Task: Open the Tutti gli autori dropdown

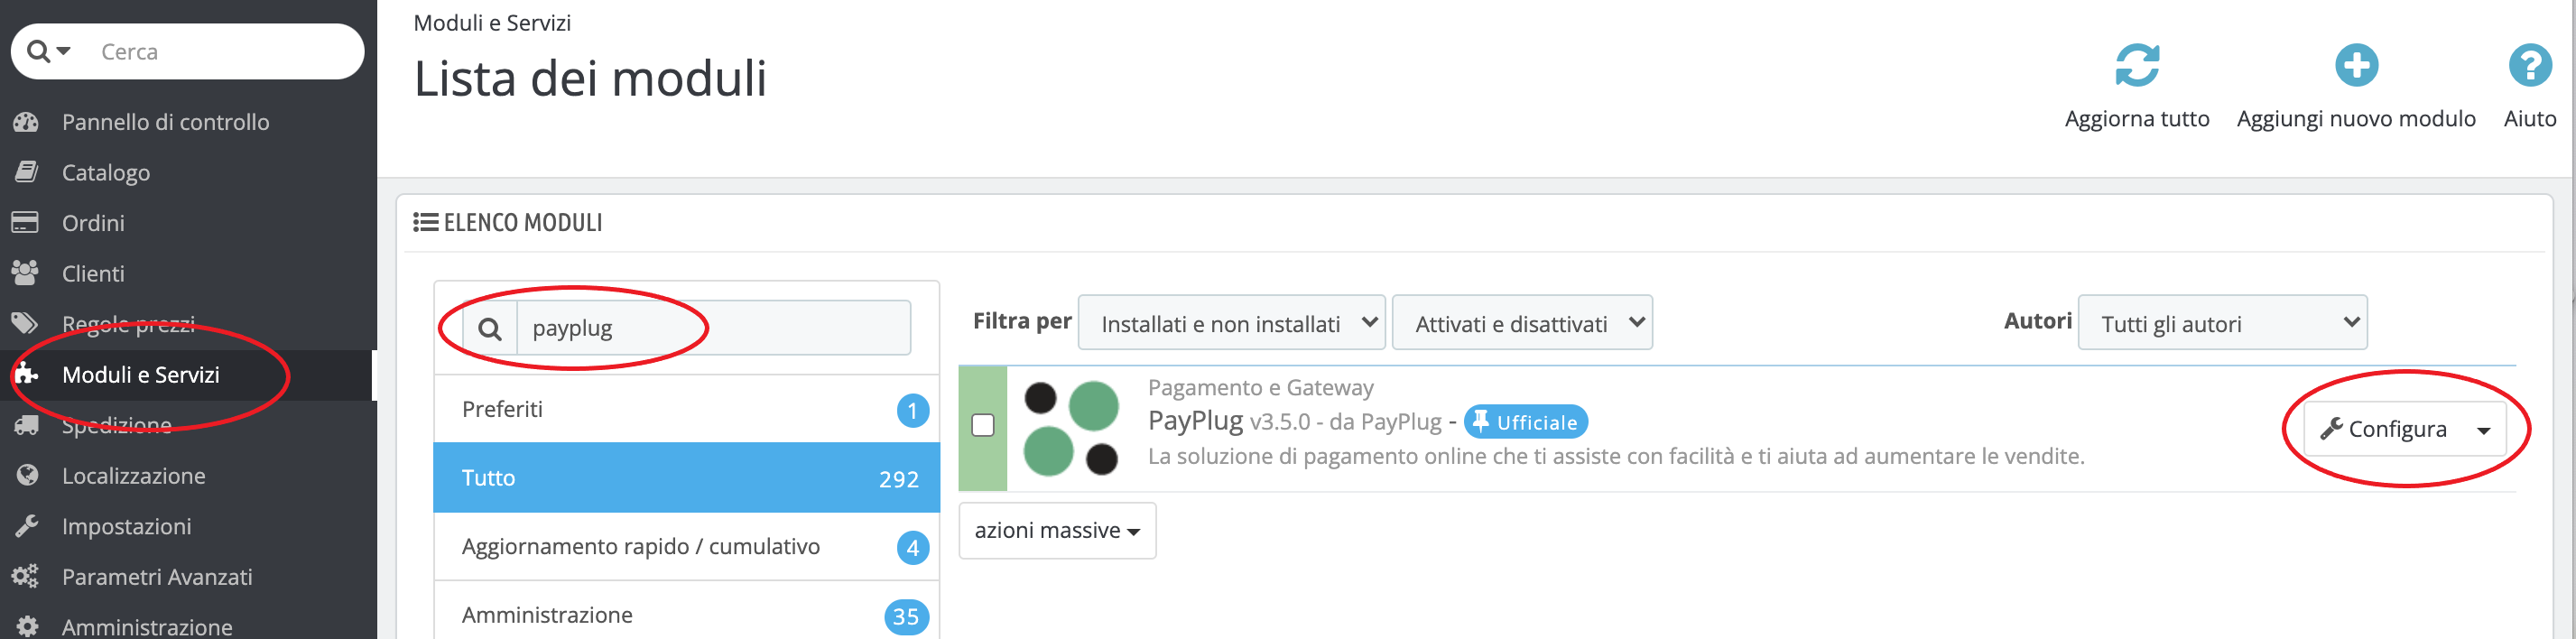Action: tap(2221, 323)
